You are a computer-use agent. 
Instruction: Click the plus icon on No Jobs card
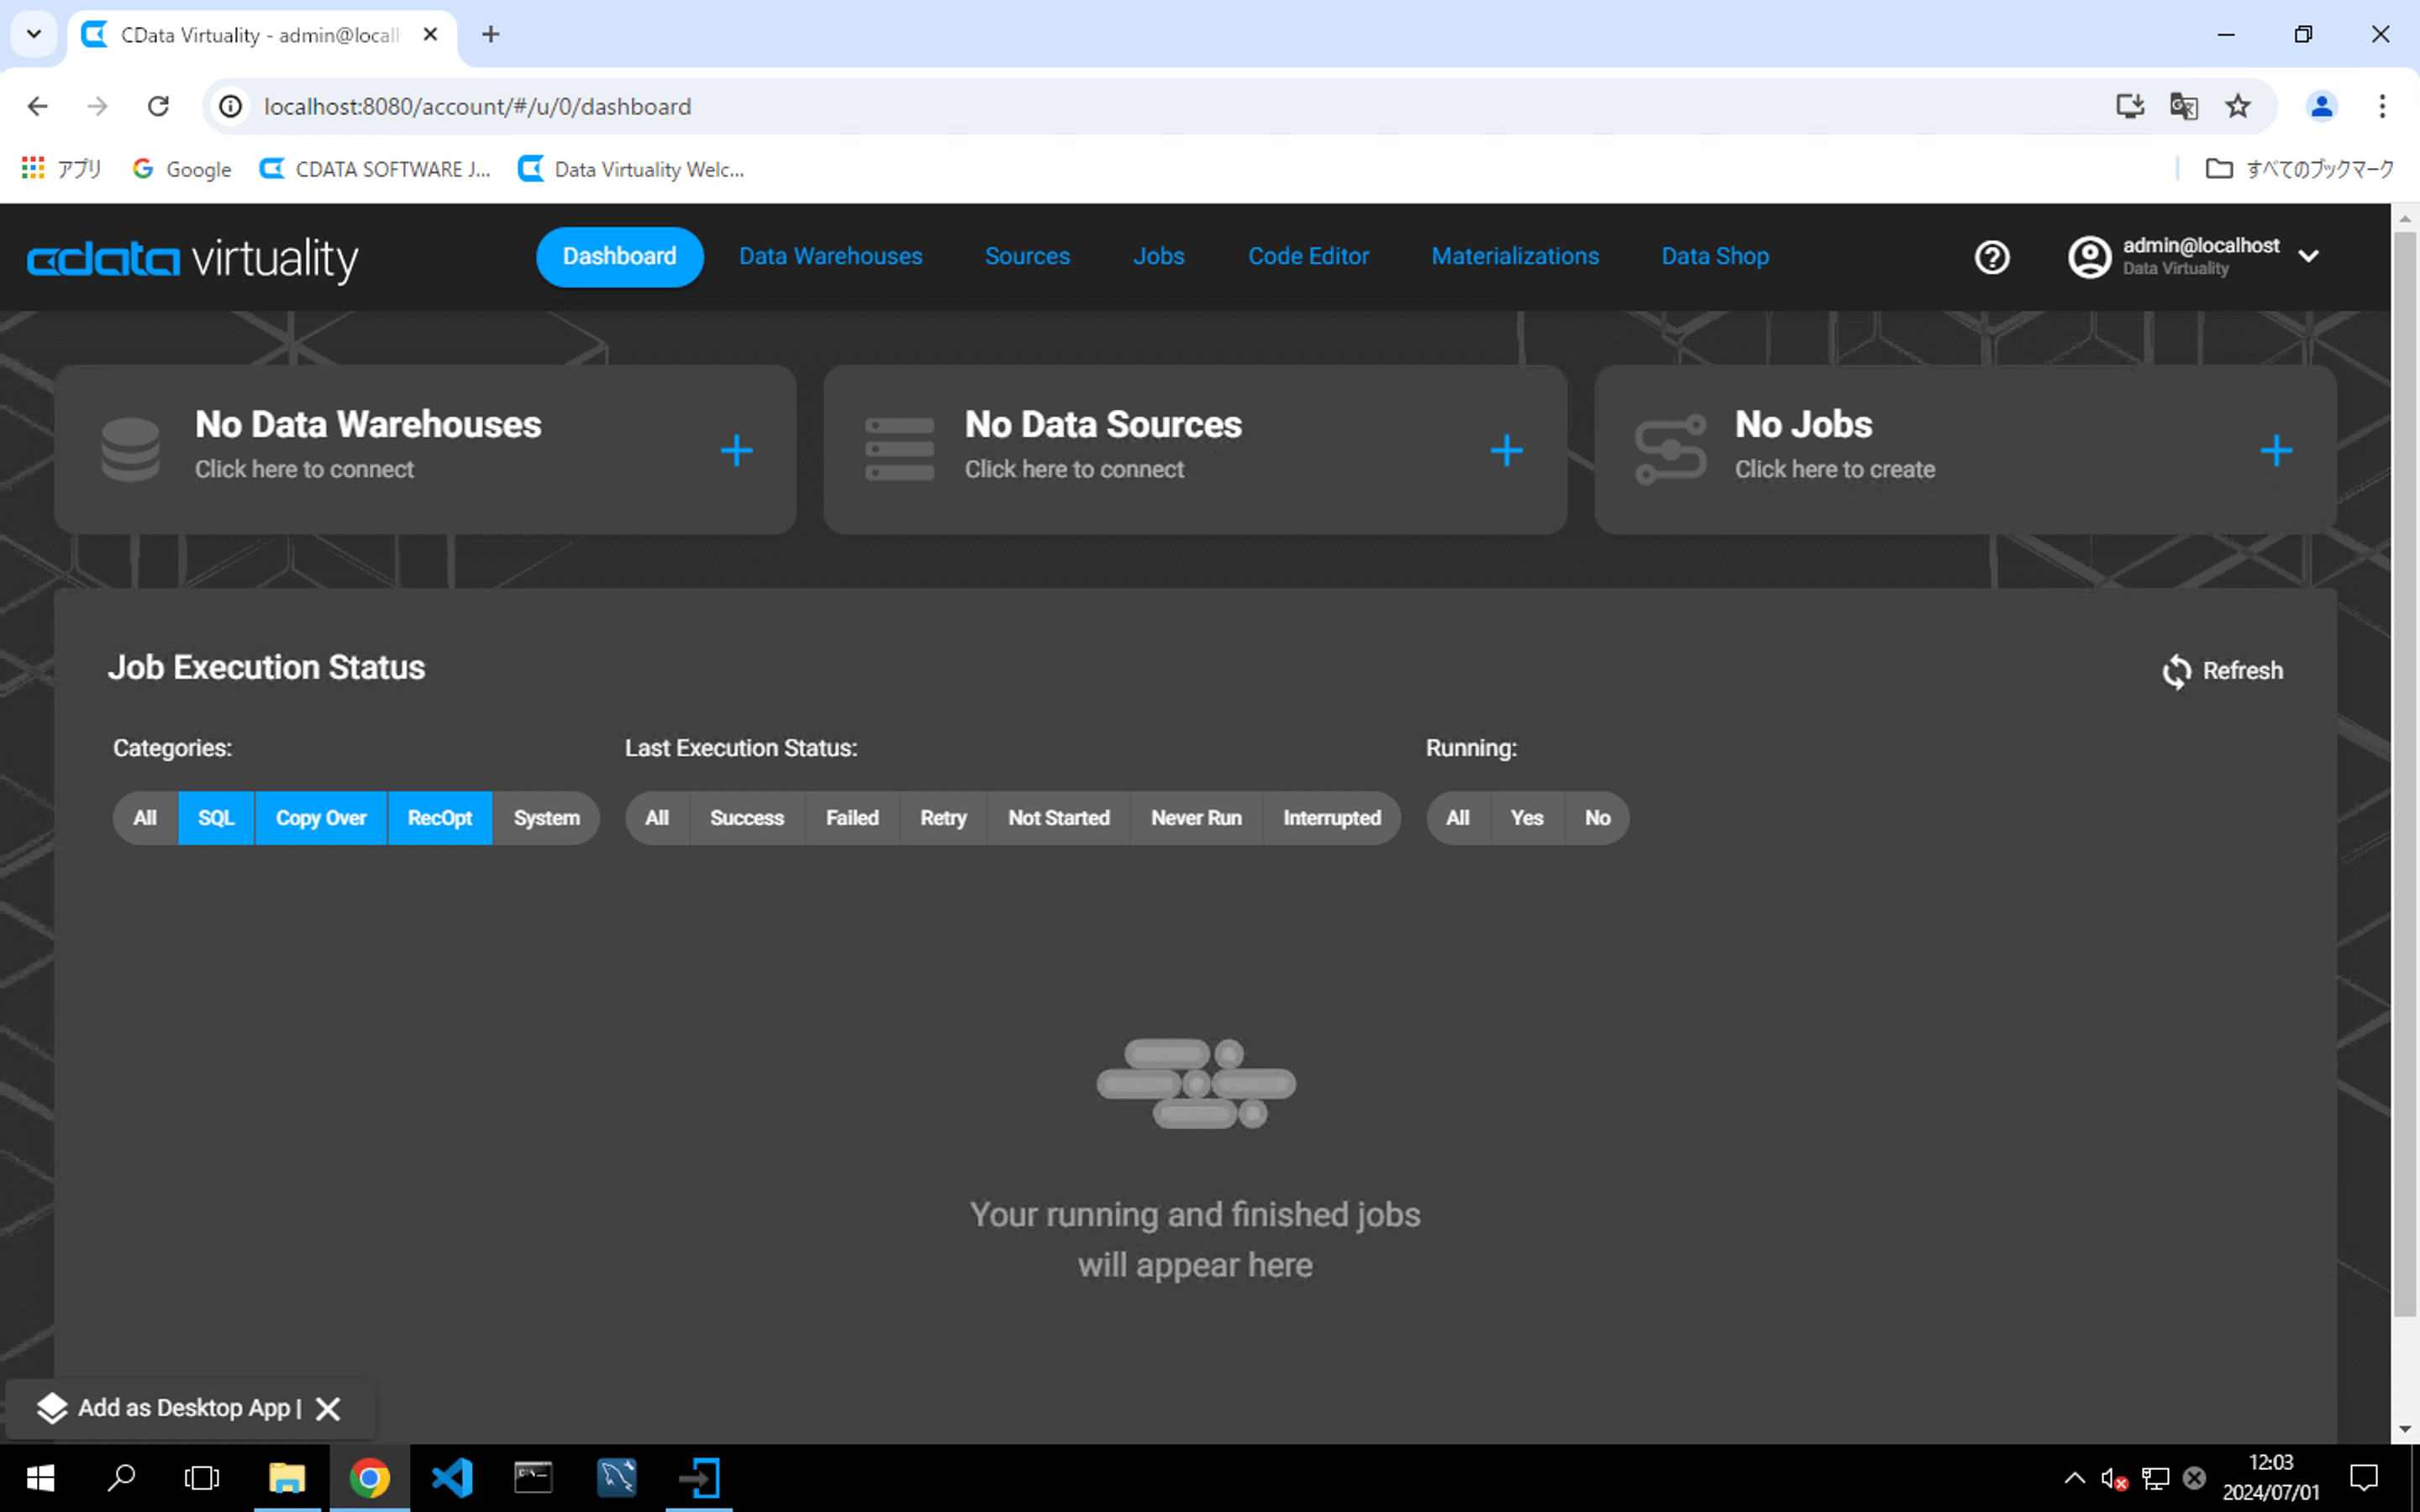[2276, 450]
